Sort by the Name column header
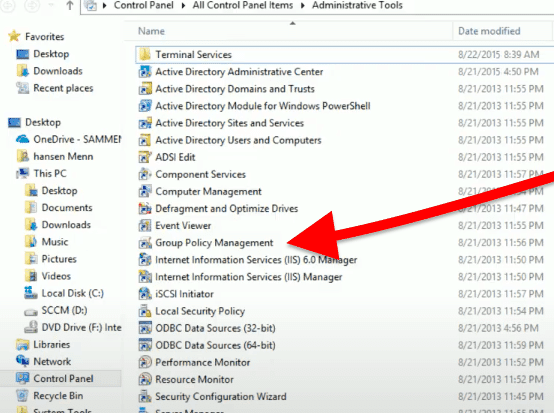554x413 pixels. 151,31
